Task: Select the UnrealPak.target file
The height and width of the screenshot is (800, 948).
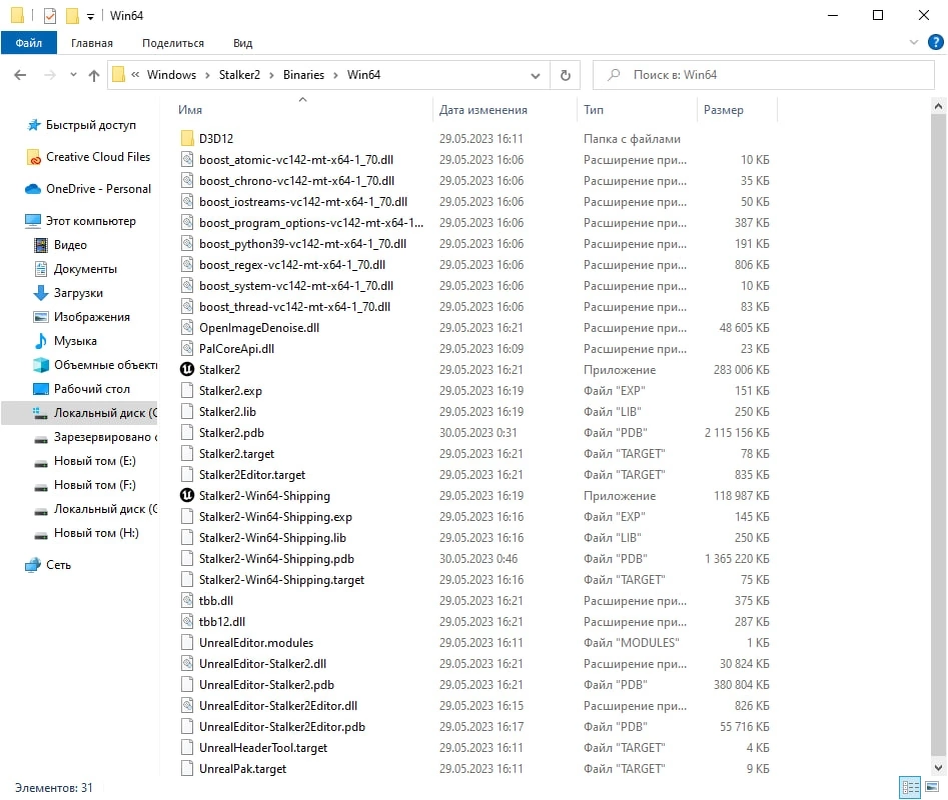Action: coord(242,769)
